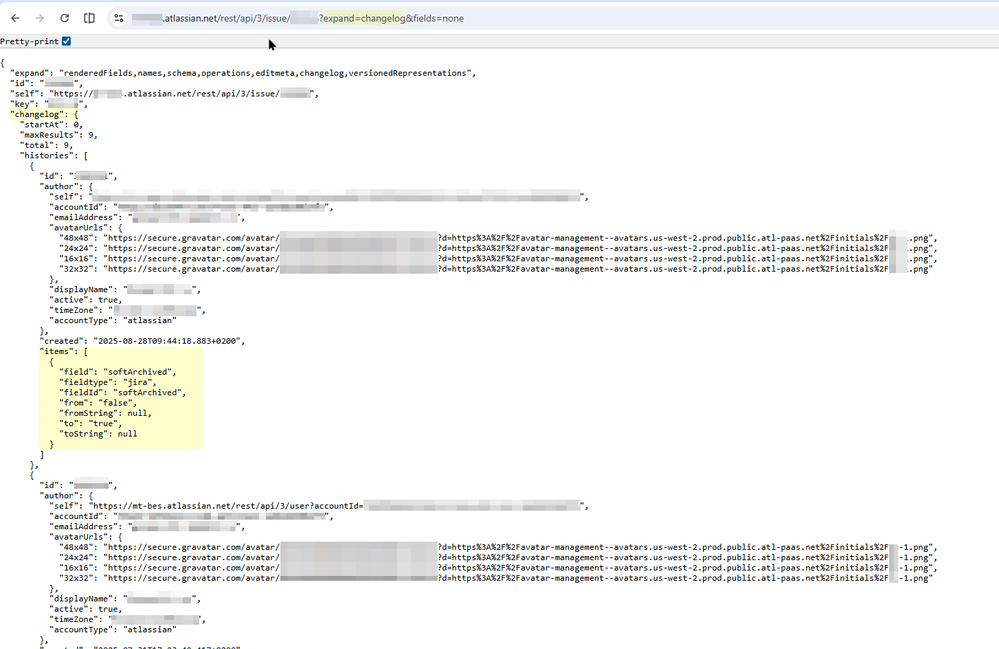999x649 pixels.
Task: Click the total: 9 value
Action: click(47, 144)
